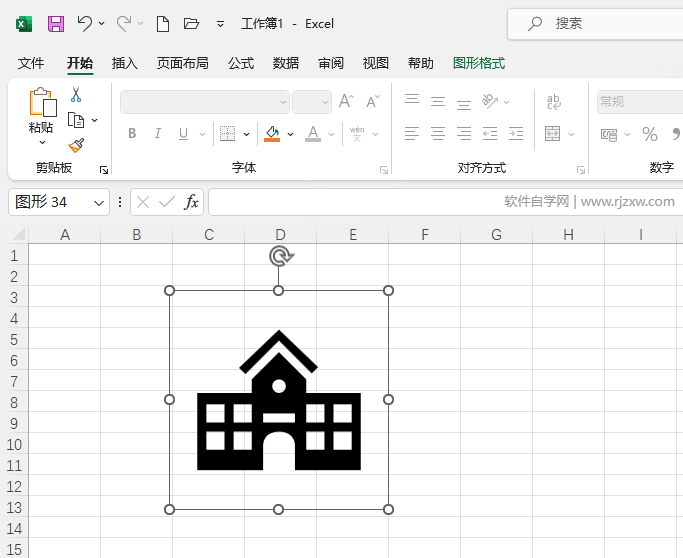Open the 文件 menu tab
The height and width of the screenshot is (558, 683).
click(31, 64)
